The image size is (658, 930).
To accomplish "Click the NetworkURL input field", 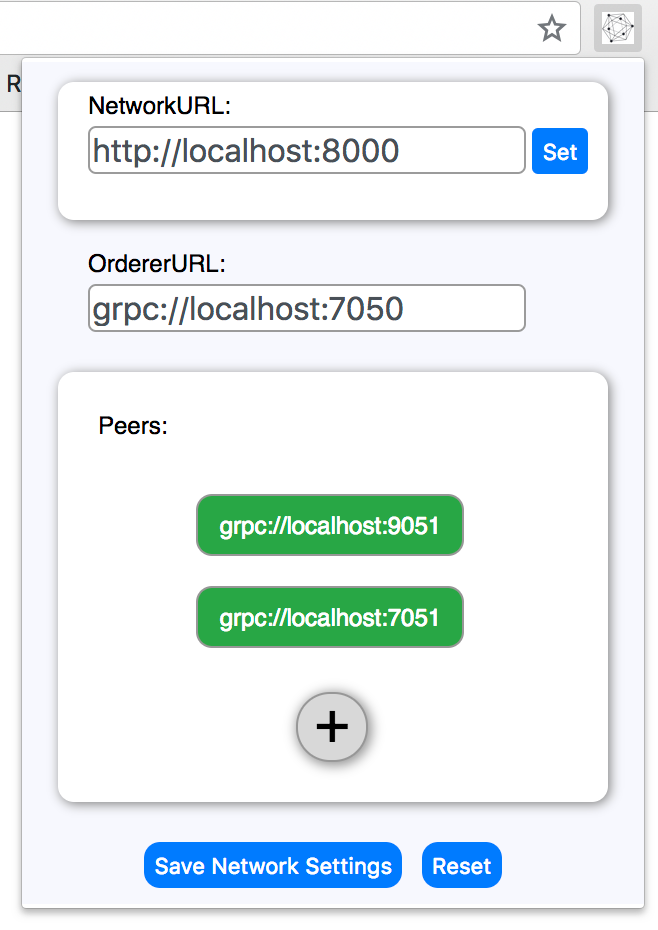I will [x=306, y=150].
